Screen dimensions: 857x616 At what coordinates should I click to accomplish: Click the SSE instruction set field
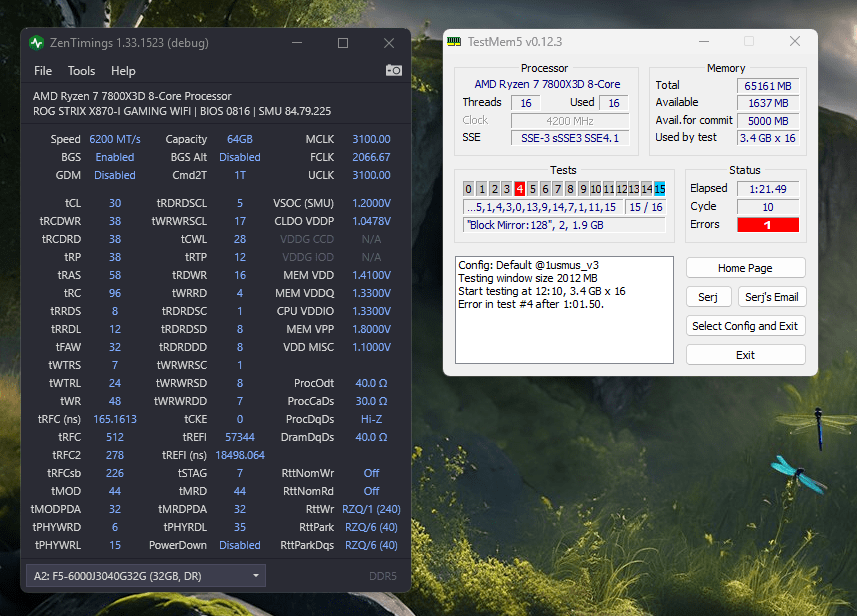click(x=570, y=138)
